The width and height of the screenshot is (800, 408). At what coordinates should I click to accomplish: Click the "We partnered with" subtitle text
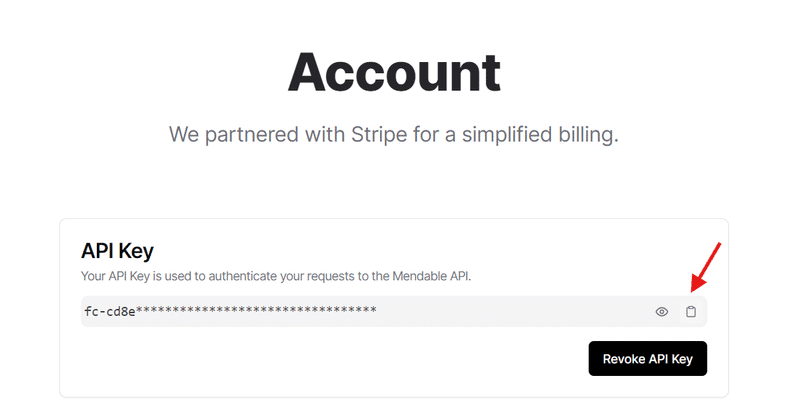coord(248,134)
